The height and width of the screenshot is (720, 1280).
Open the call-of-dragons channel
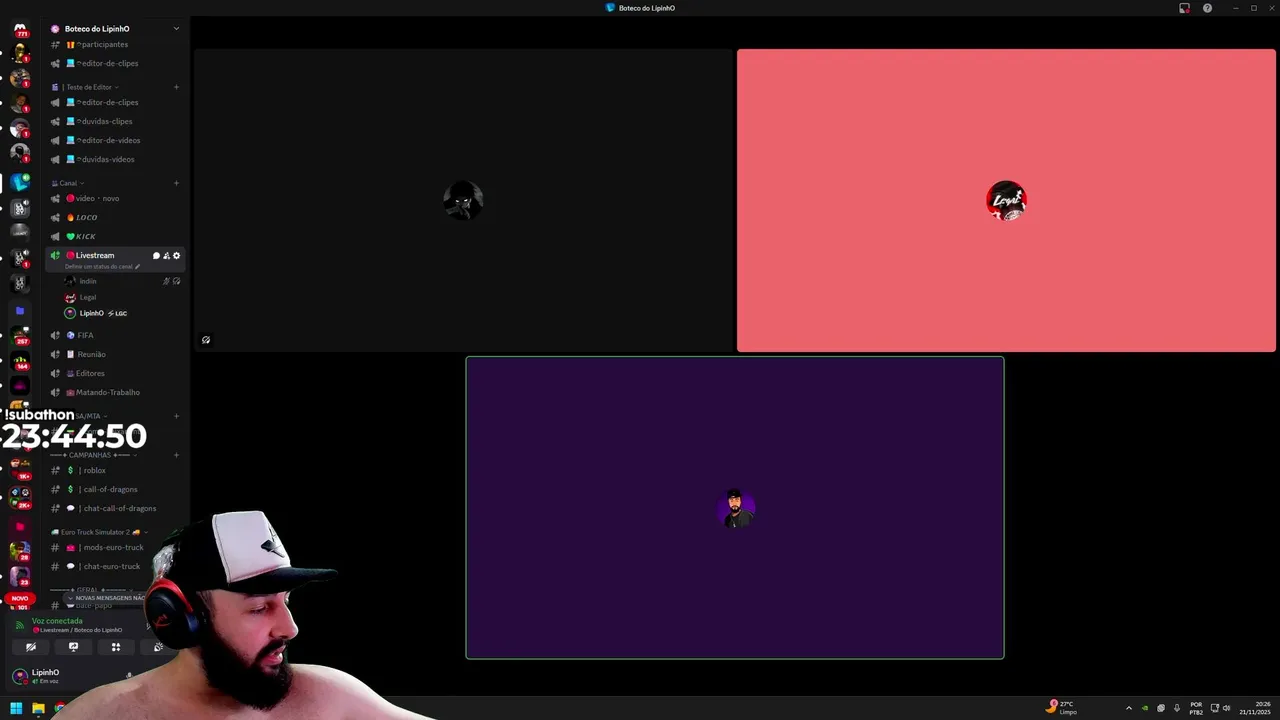[115, 489]
